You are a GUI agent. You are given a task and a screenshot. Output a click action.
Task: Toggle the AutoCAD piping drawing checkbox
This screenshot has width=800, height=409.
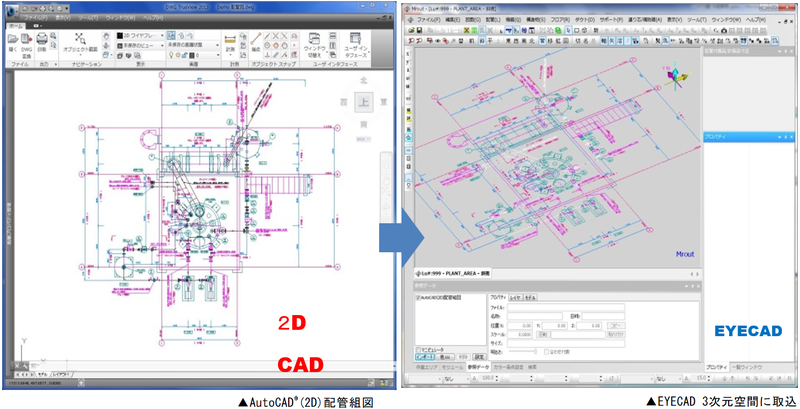coord(417,299)
